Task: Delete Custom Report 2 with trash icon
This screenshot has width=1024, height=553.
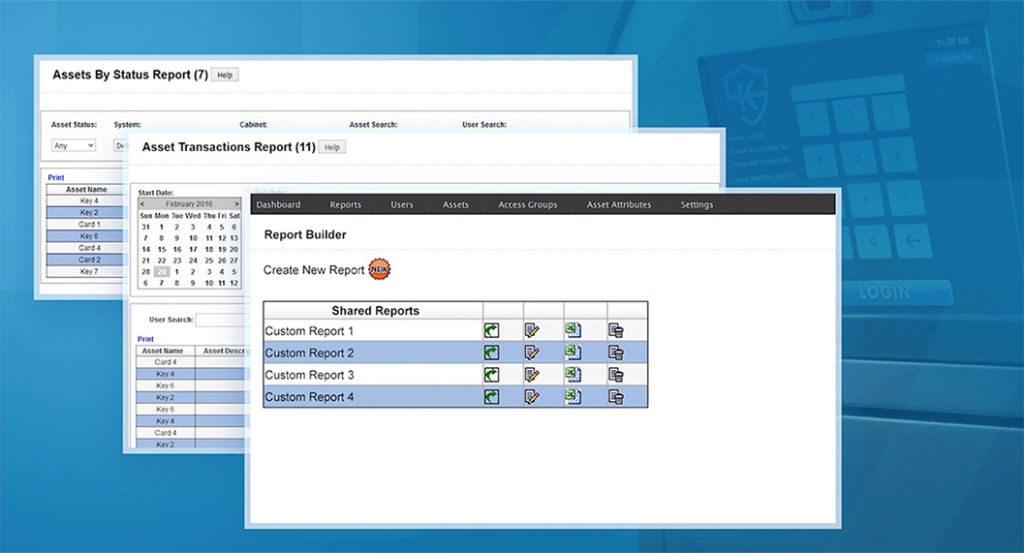Action: pos(616,352)
